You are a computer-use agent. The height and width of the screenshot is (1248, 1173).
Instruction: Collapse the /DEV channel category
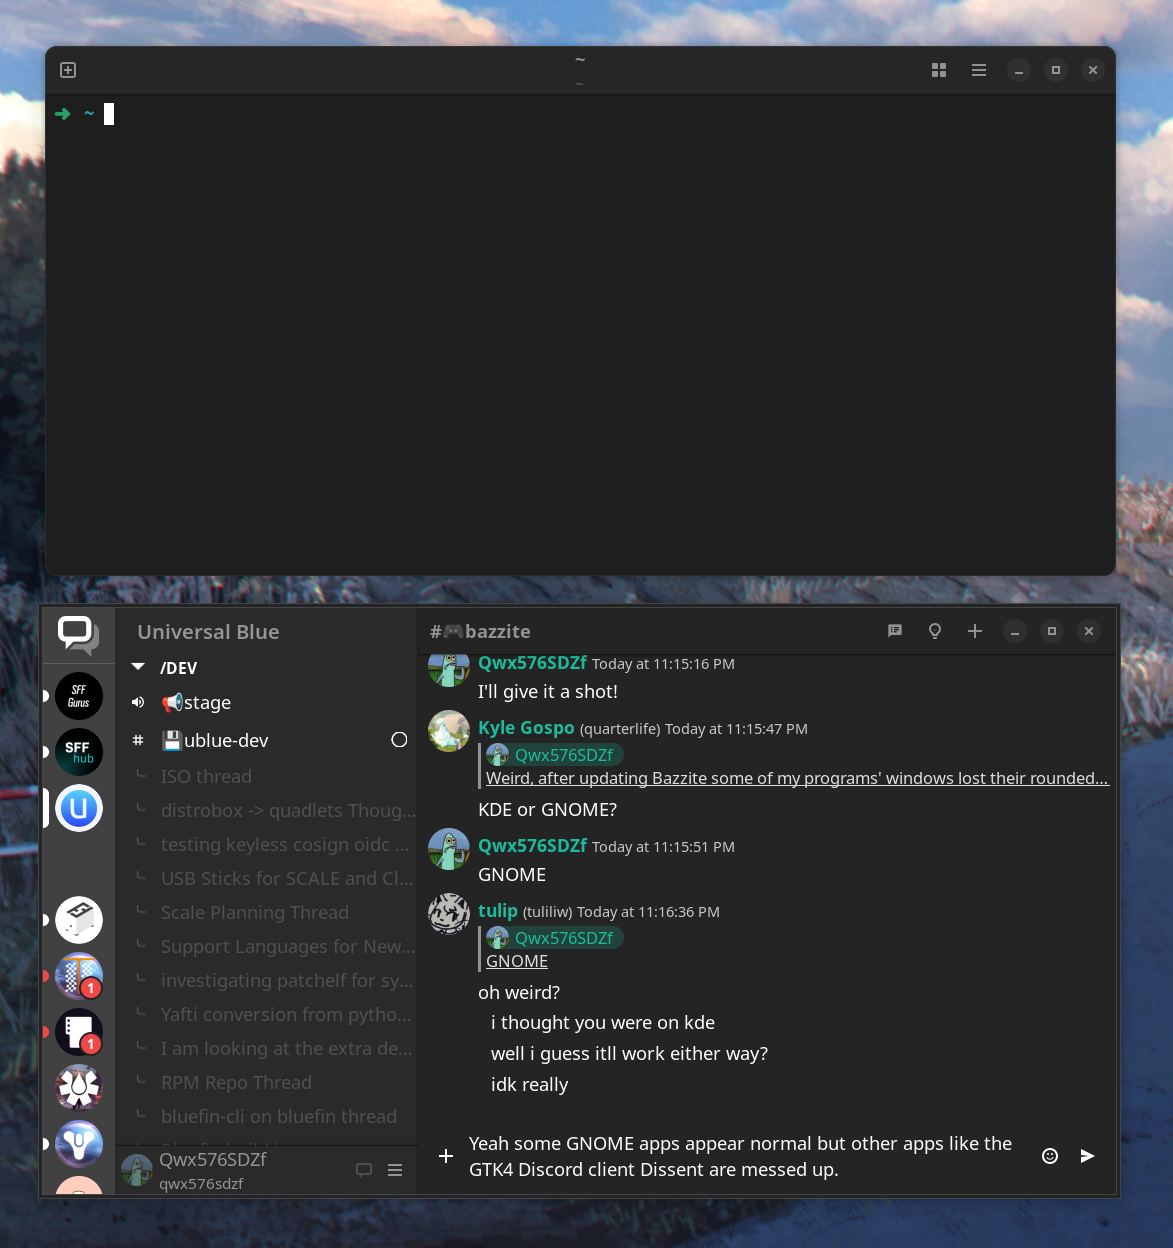click(138, 667)
